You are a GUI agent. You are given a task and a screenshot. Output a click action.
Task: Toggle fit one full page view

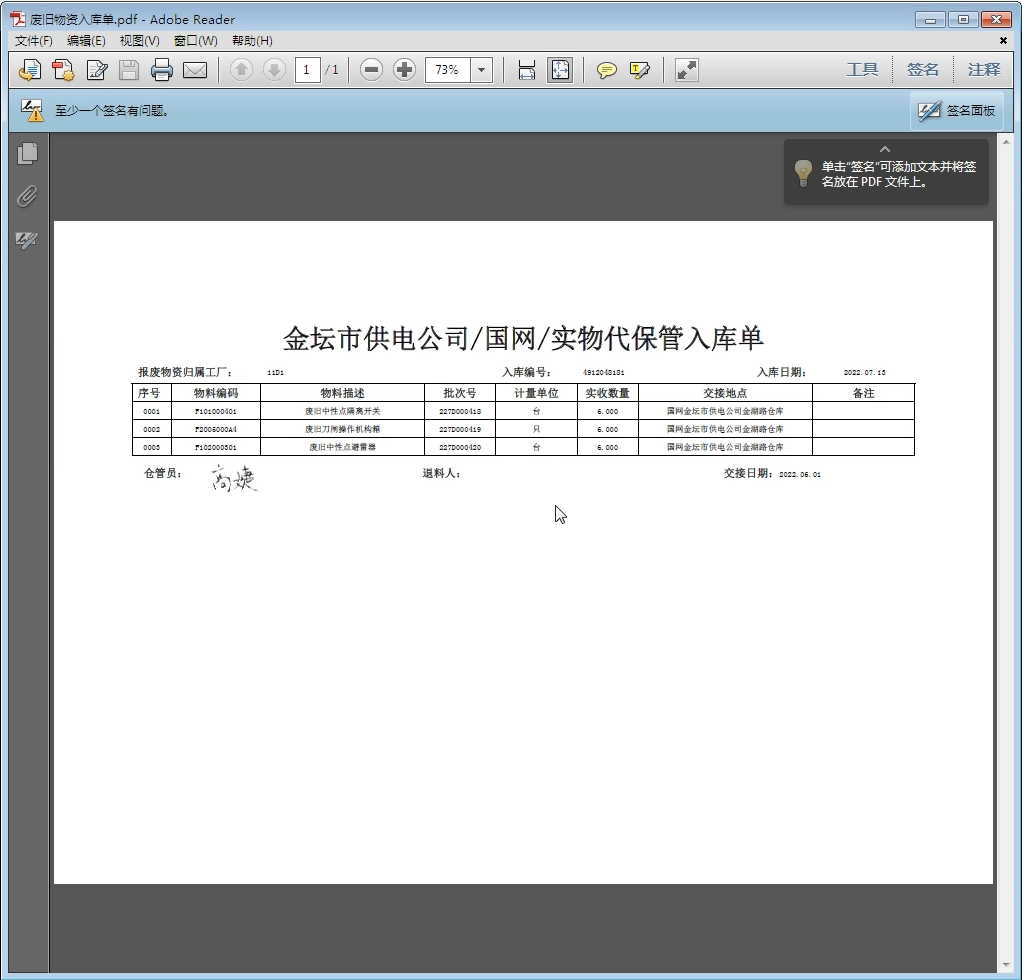[x=560, y=70]
